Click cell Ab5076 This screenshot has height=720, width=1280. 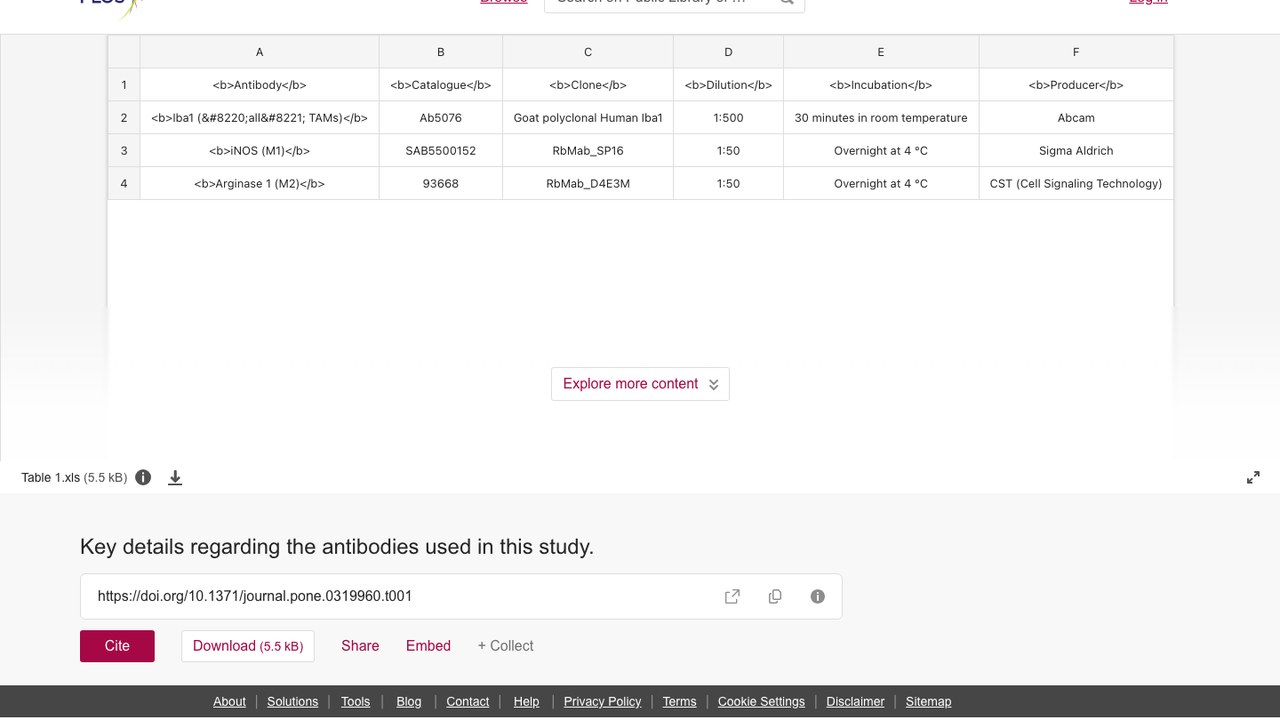click(440, 118)
